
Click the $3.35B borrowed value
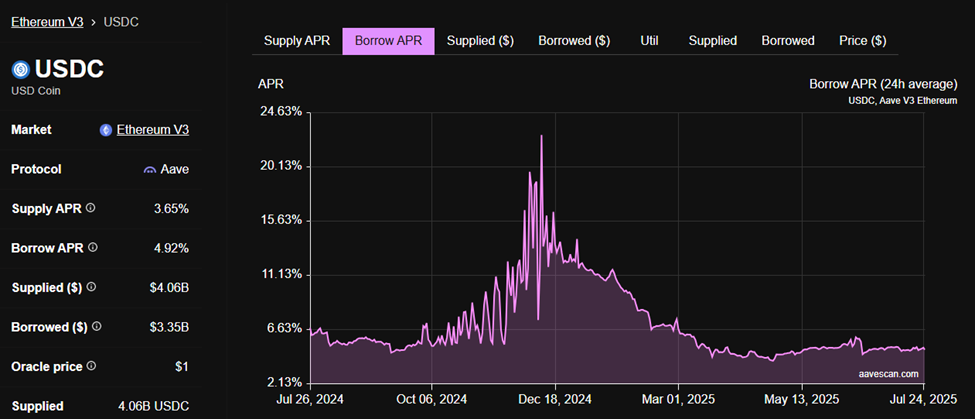click(x=169, y=327)
